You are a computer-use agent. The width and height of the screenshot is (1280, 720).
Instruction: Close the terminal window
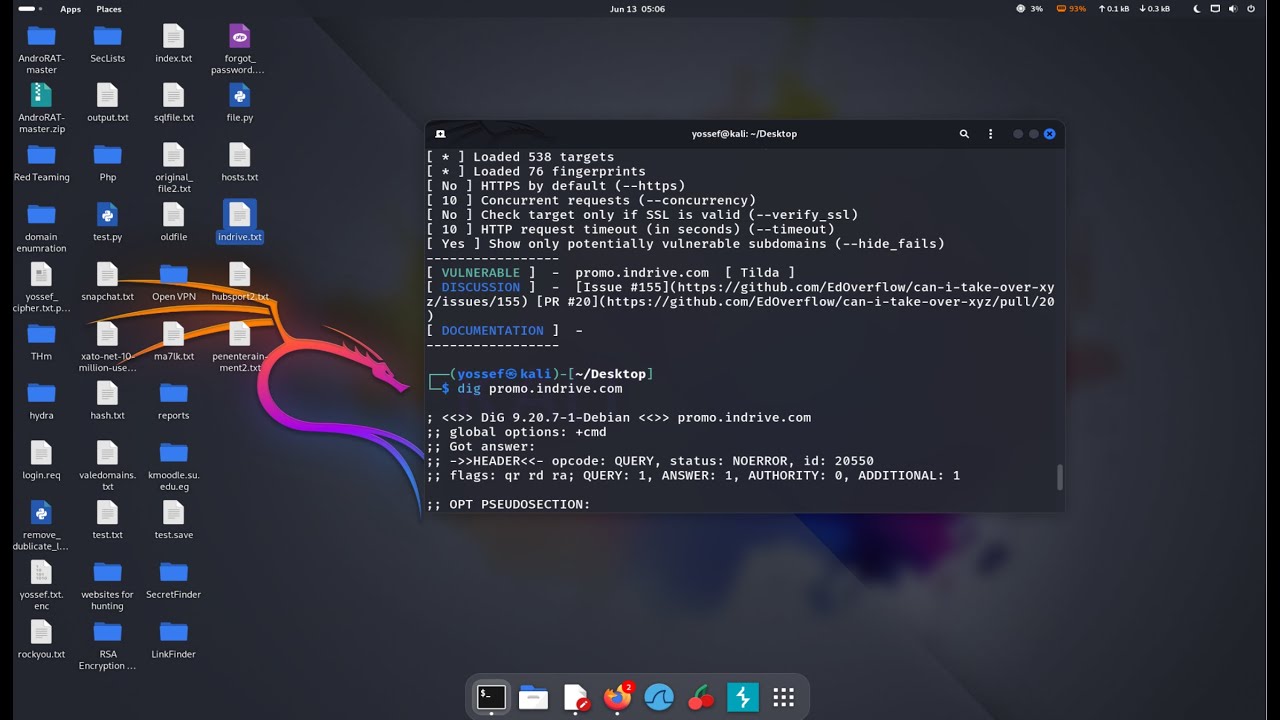coord(1049,133)
